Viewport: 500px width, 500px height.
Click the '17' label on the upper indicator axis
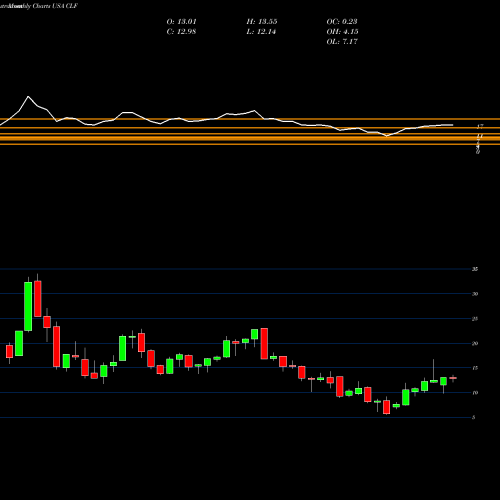tap(480, 127)
